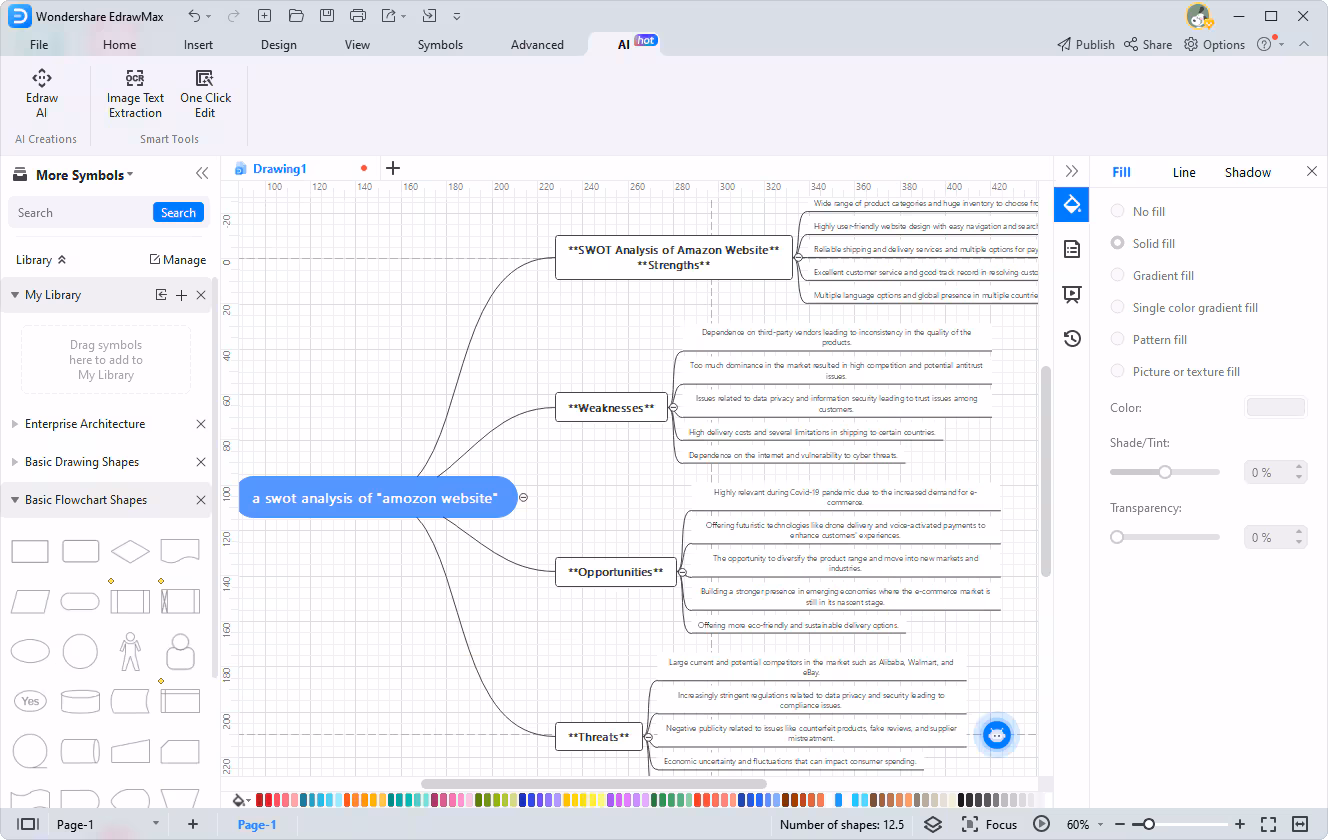This screenshot has width=1328, height=840.
Task: Open the Fill style panel icon
Action: click(x=1072, y=204)
